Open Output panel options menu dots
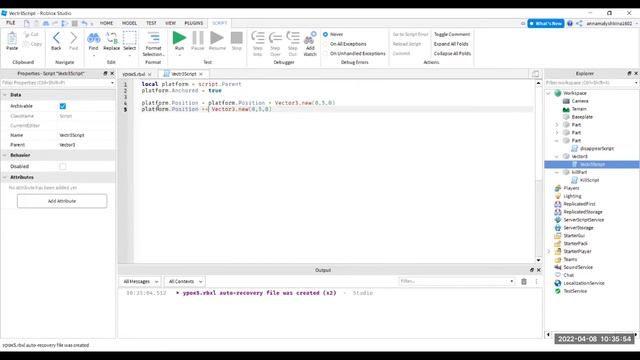 pyautogui.click(x=536, y=281)
